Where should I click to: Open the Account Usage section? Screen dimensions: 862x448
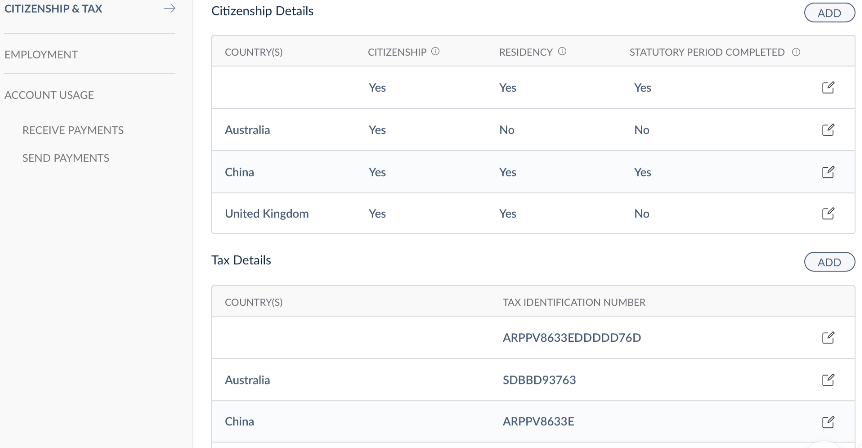point(49,95)
